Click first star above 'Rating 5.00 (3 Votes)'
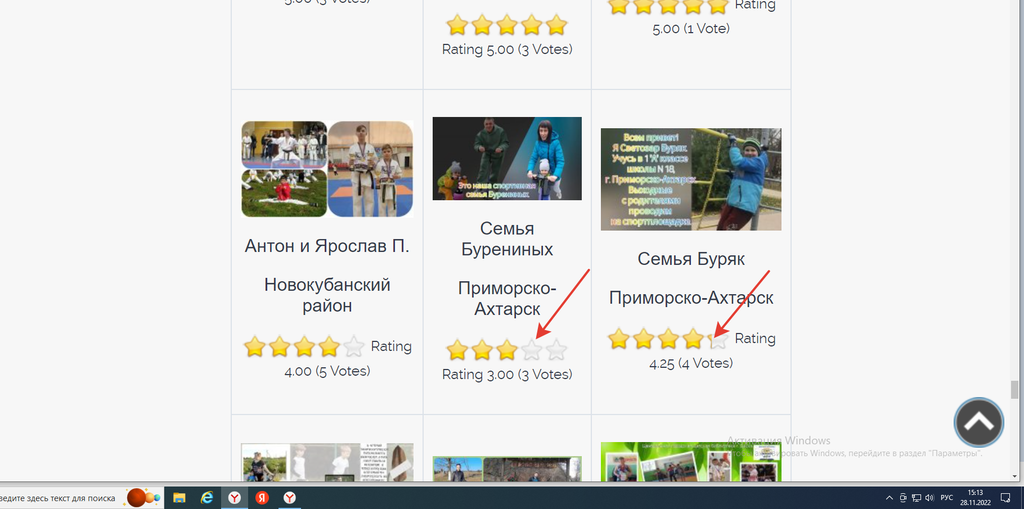The width and height of the screenshot is (1024, 509). pyautogui.click(x=457, y=25)
